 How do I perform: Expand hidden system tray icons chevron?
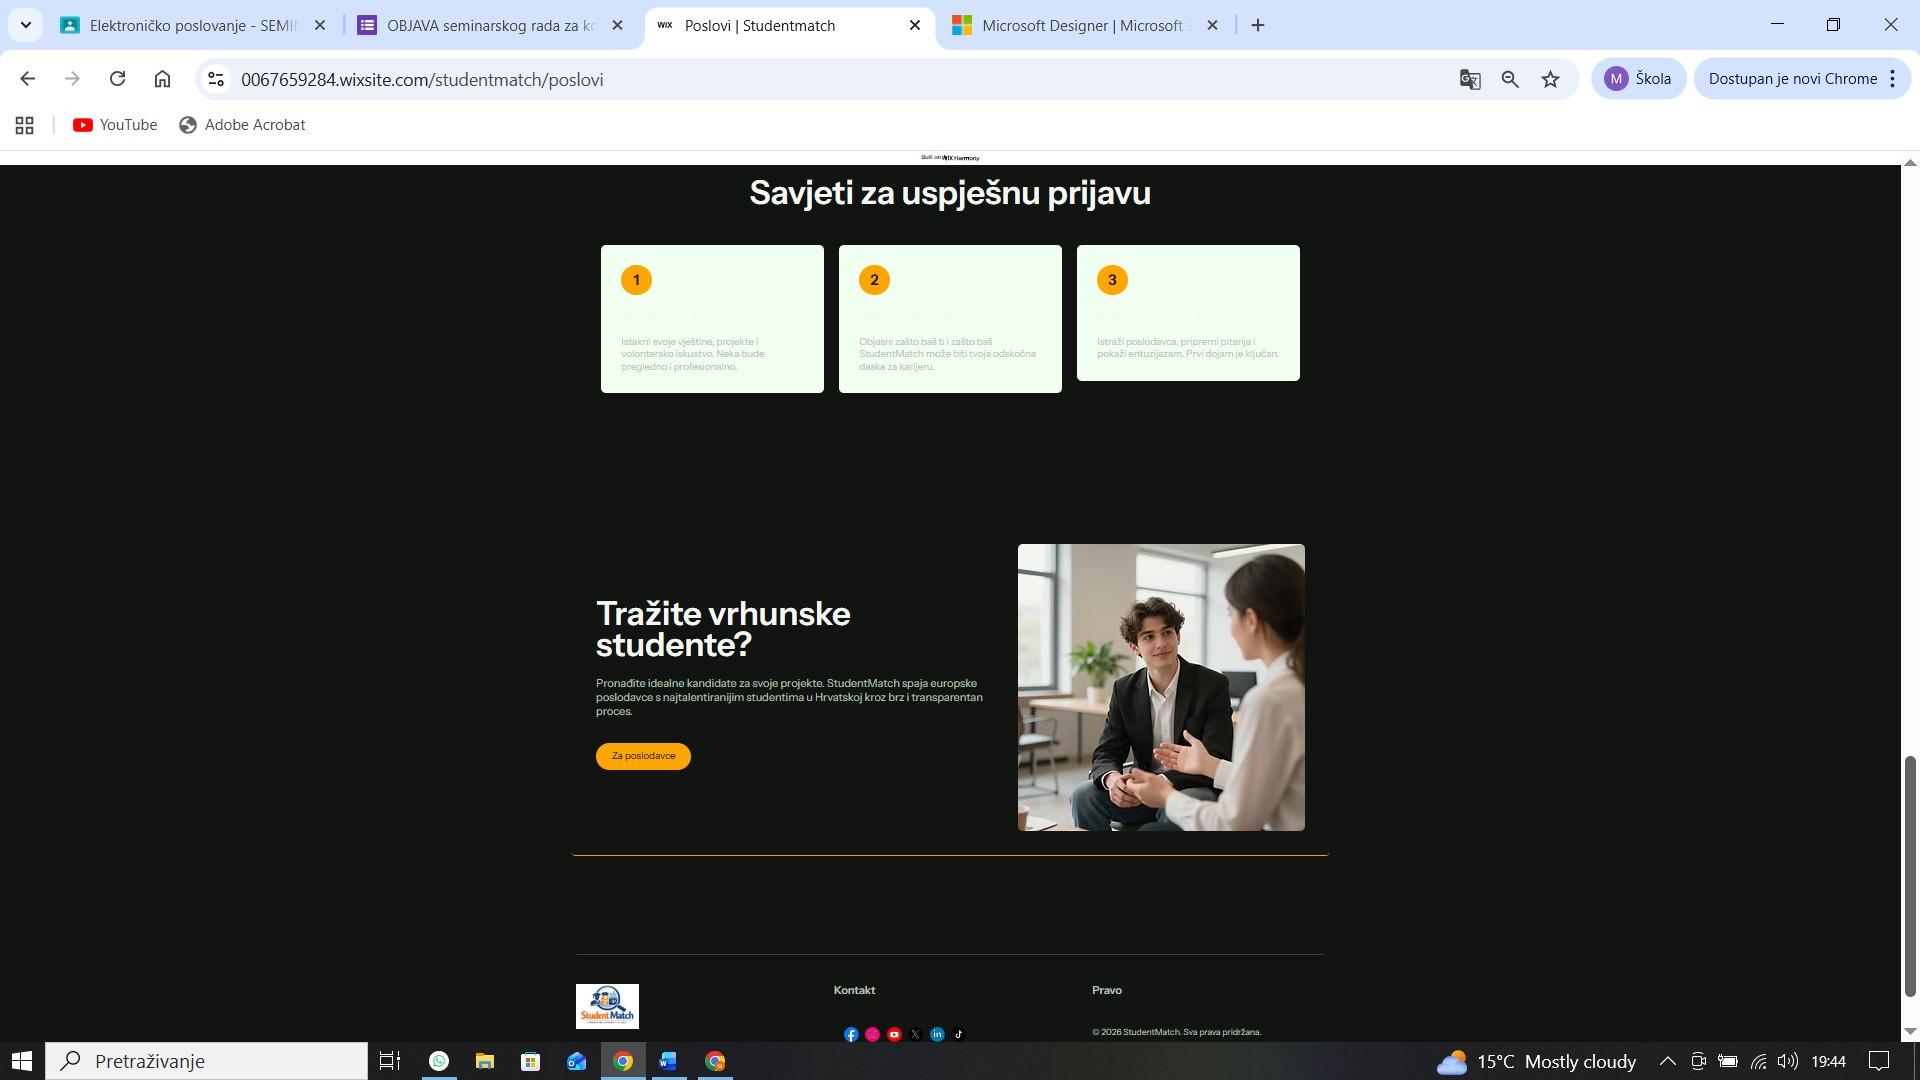click(1667, 1061)
